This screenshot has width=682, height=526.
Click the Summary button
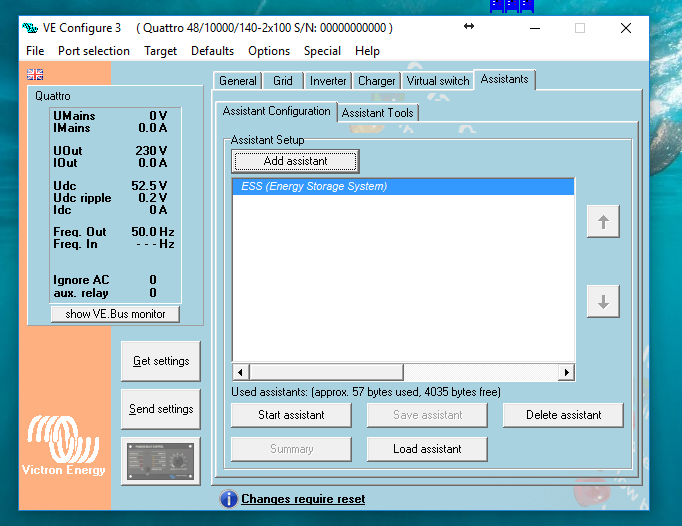point(291,449)
